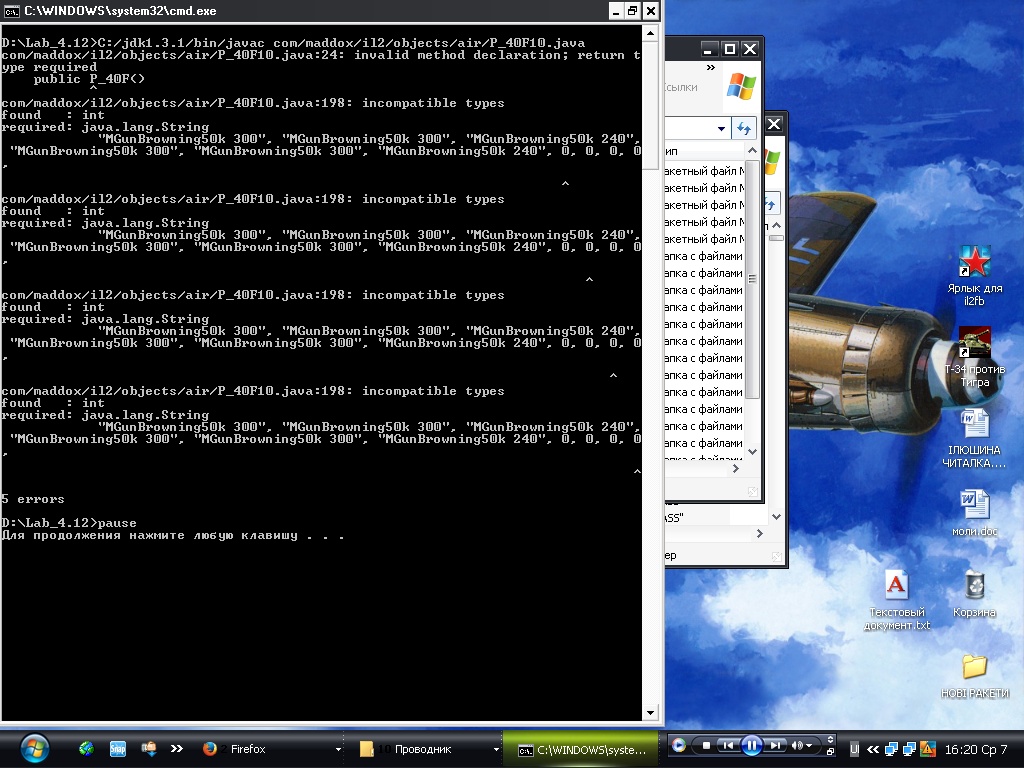Expand hidden system tray icons
This screenshot has width=1024, height=768.
[x=872, y=749]
